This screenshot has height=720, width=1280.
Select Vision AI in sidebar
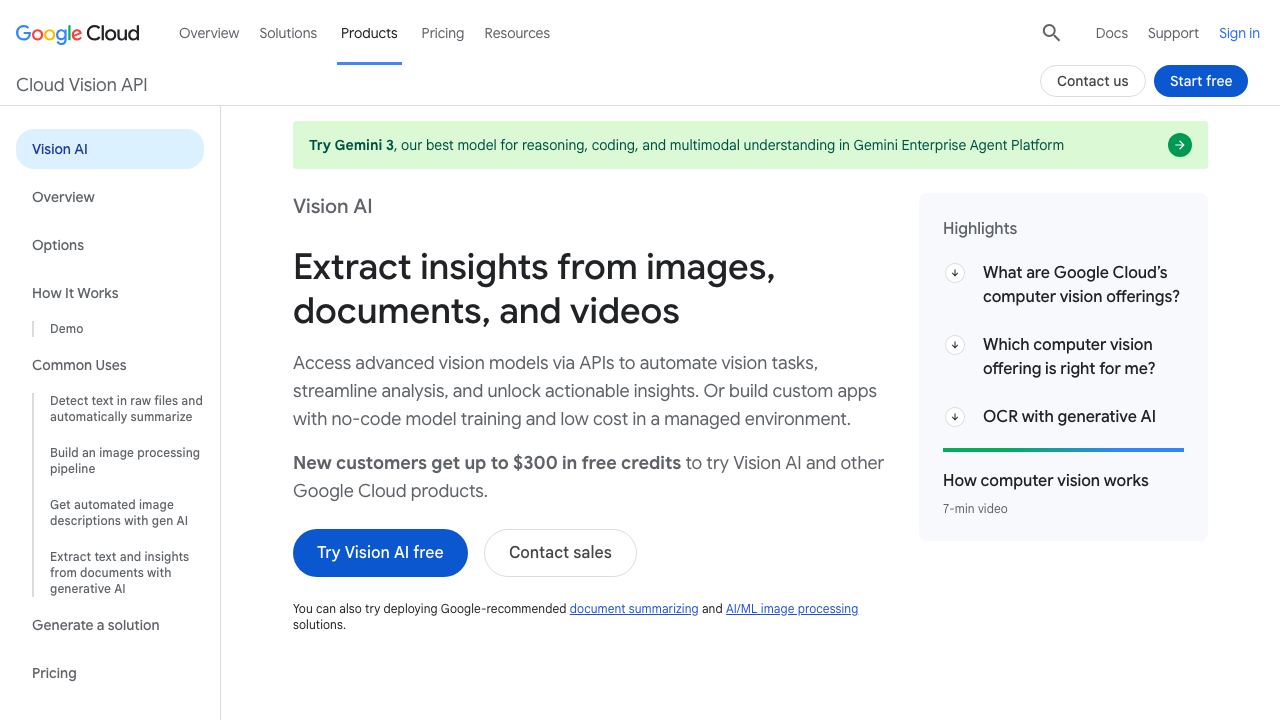pyautogui.click(x=110, y=149)
